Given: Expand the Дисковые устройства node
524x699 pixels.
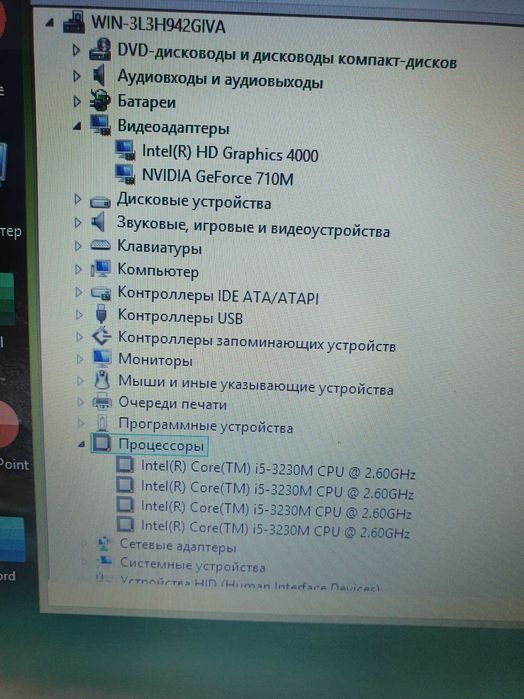Looking at the screenshot, I should (78, 199).
